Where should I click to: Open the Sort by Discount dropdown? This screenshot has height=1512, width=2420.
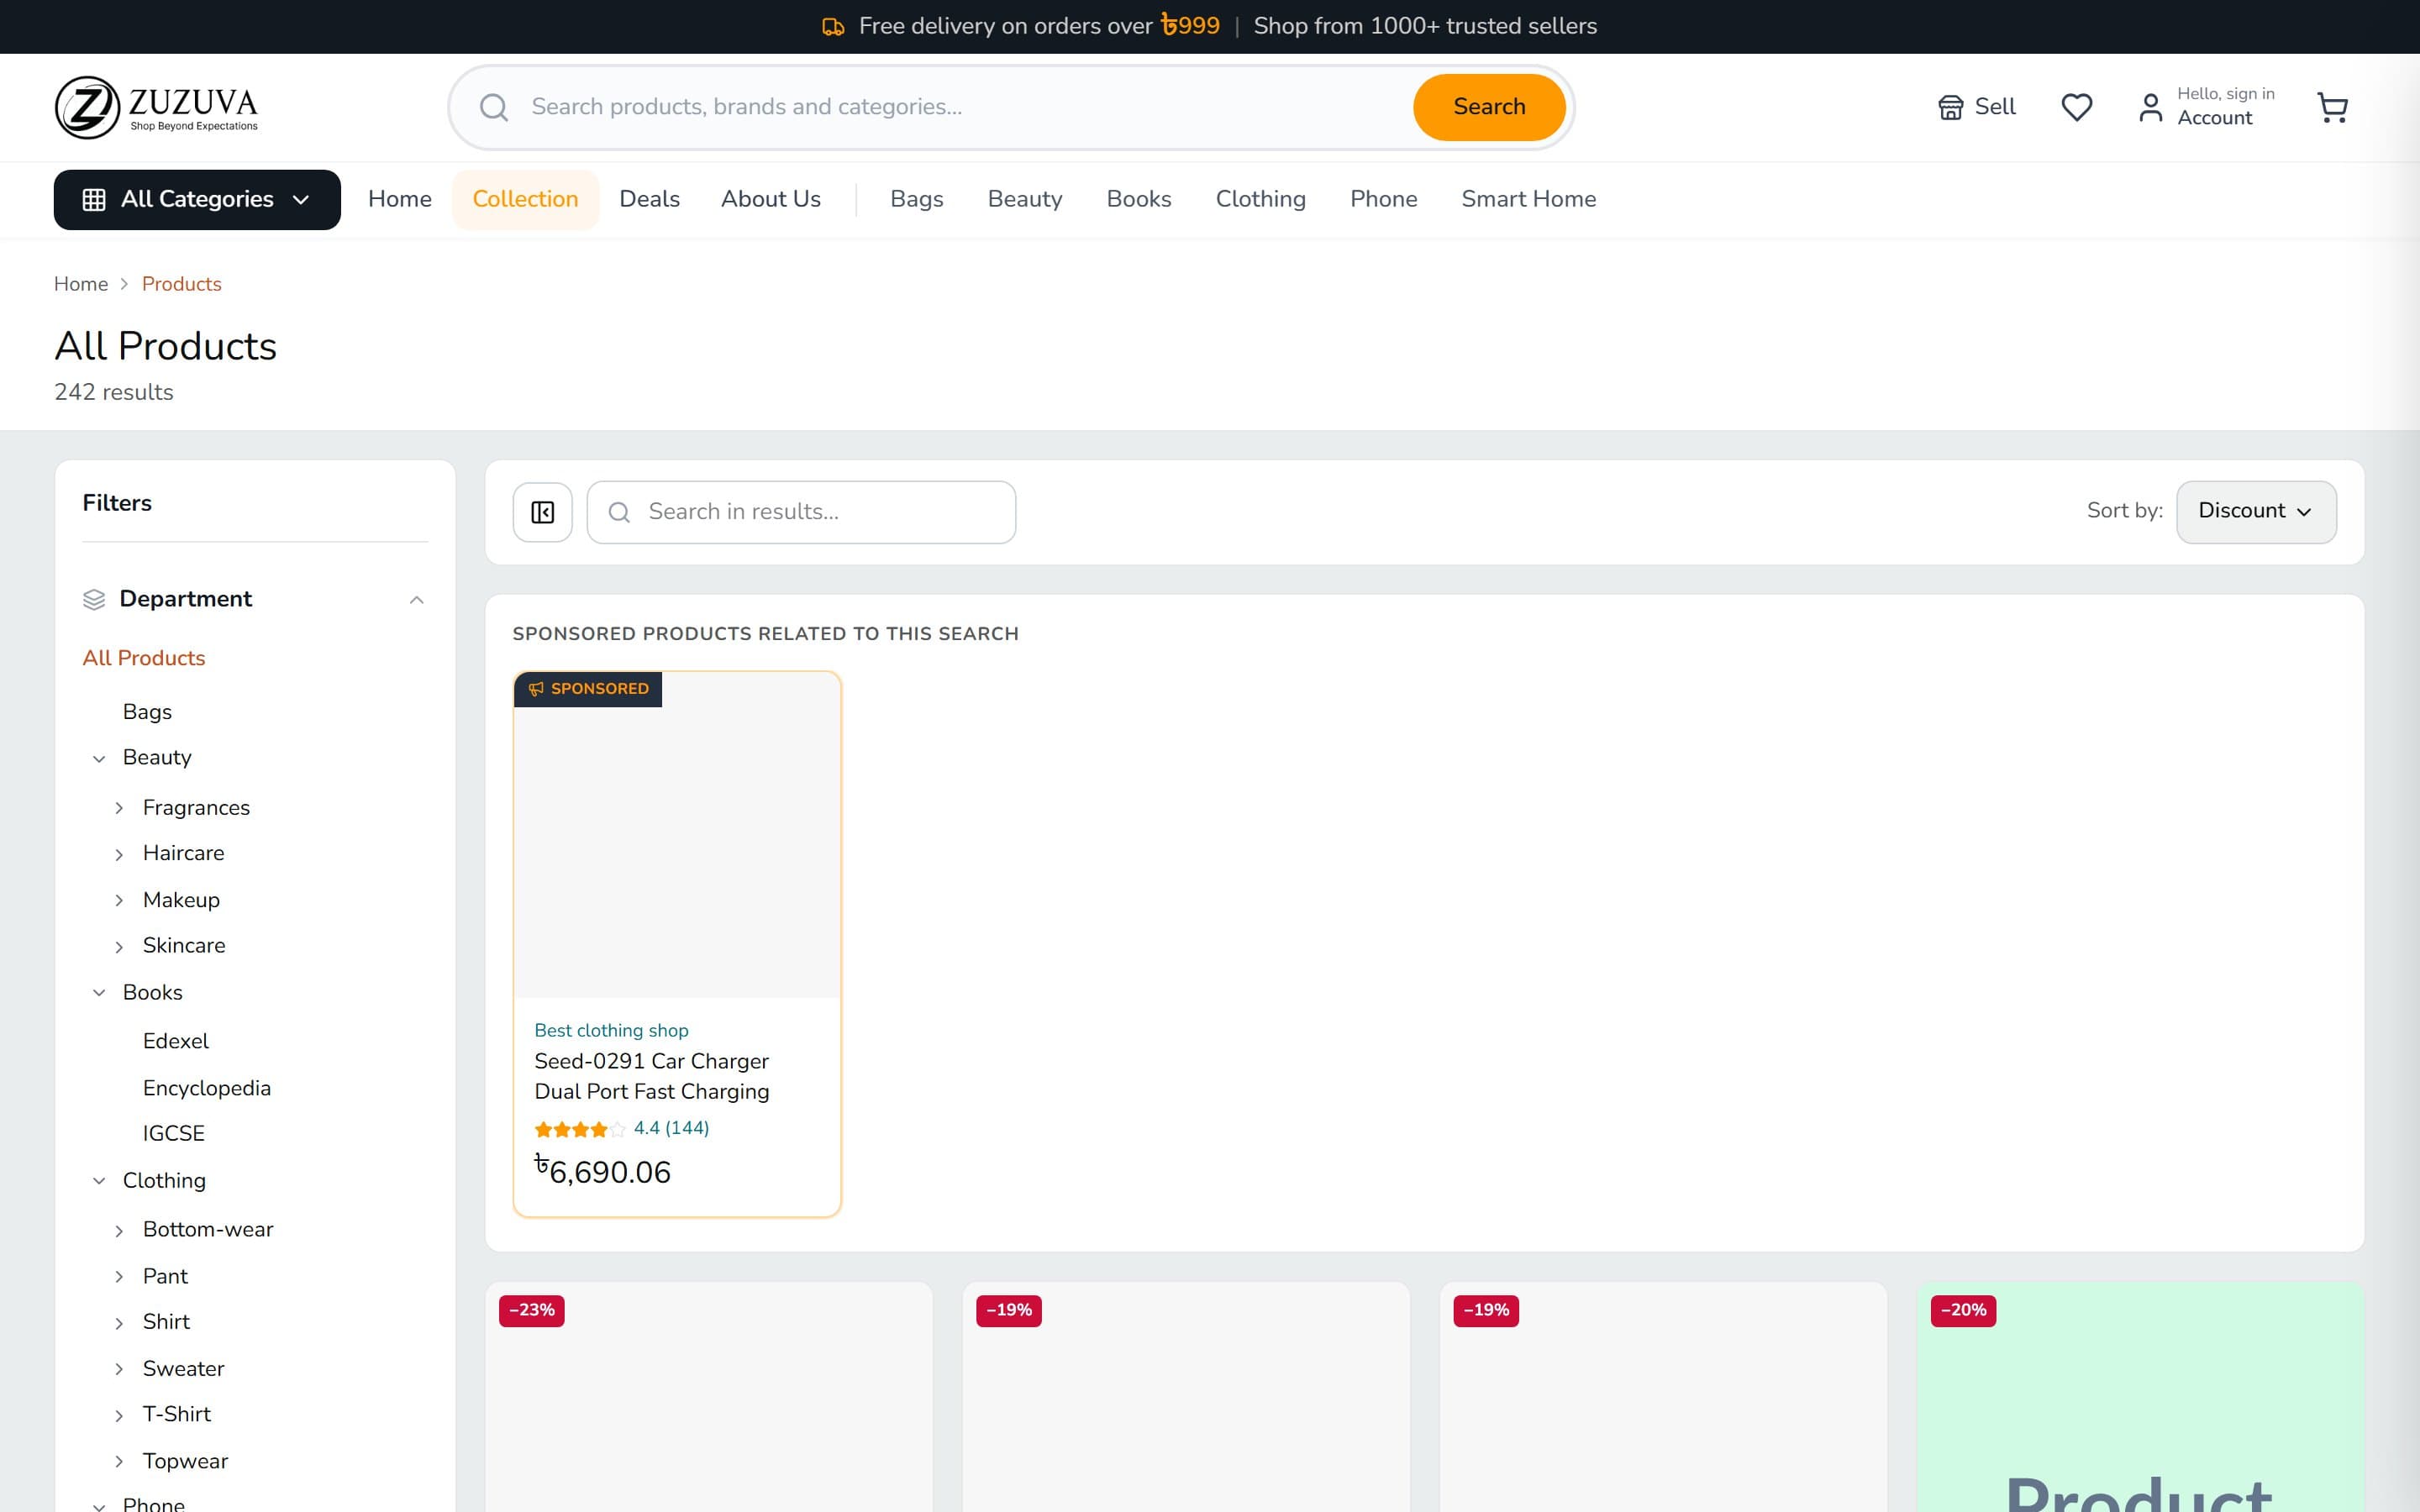coord(2256,512)
